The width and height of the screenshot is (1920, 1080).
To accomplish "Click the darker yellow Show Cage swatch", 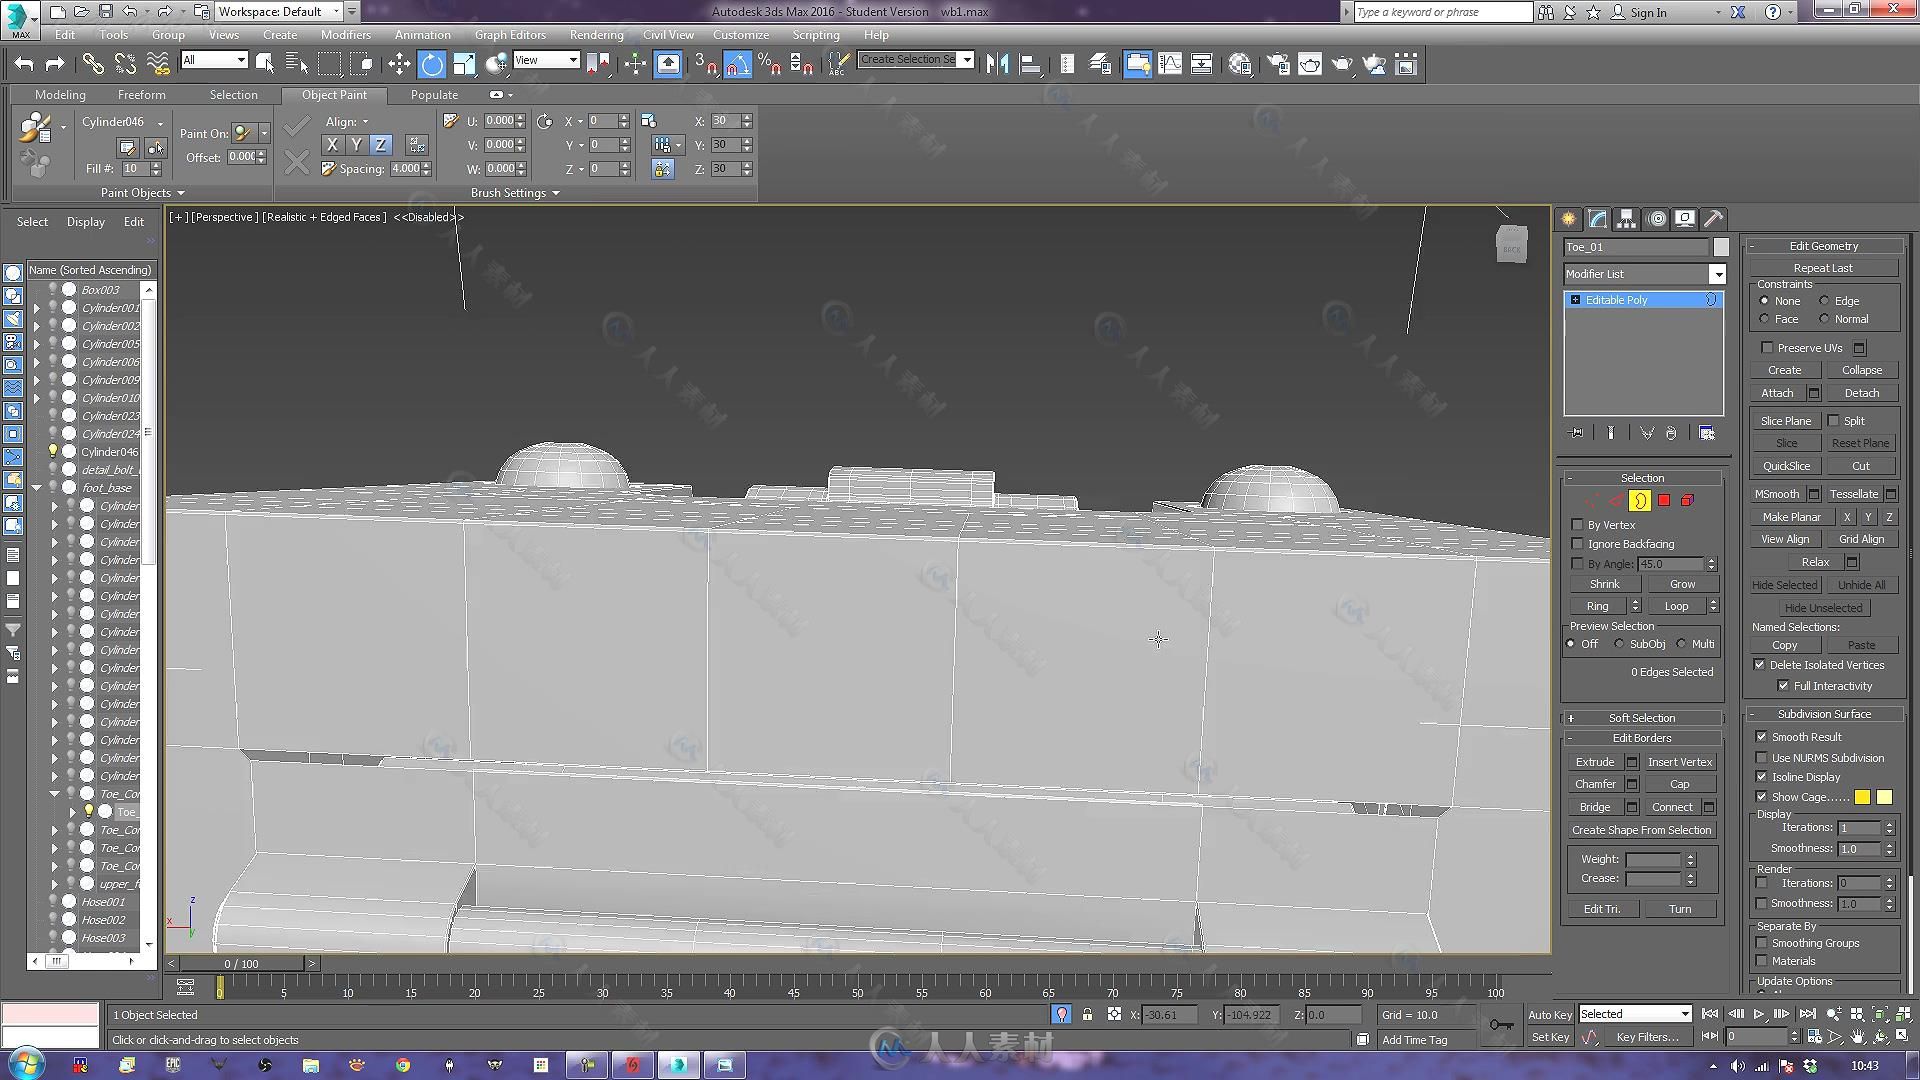I will [1862, 797].
